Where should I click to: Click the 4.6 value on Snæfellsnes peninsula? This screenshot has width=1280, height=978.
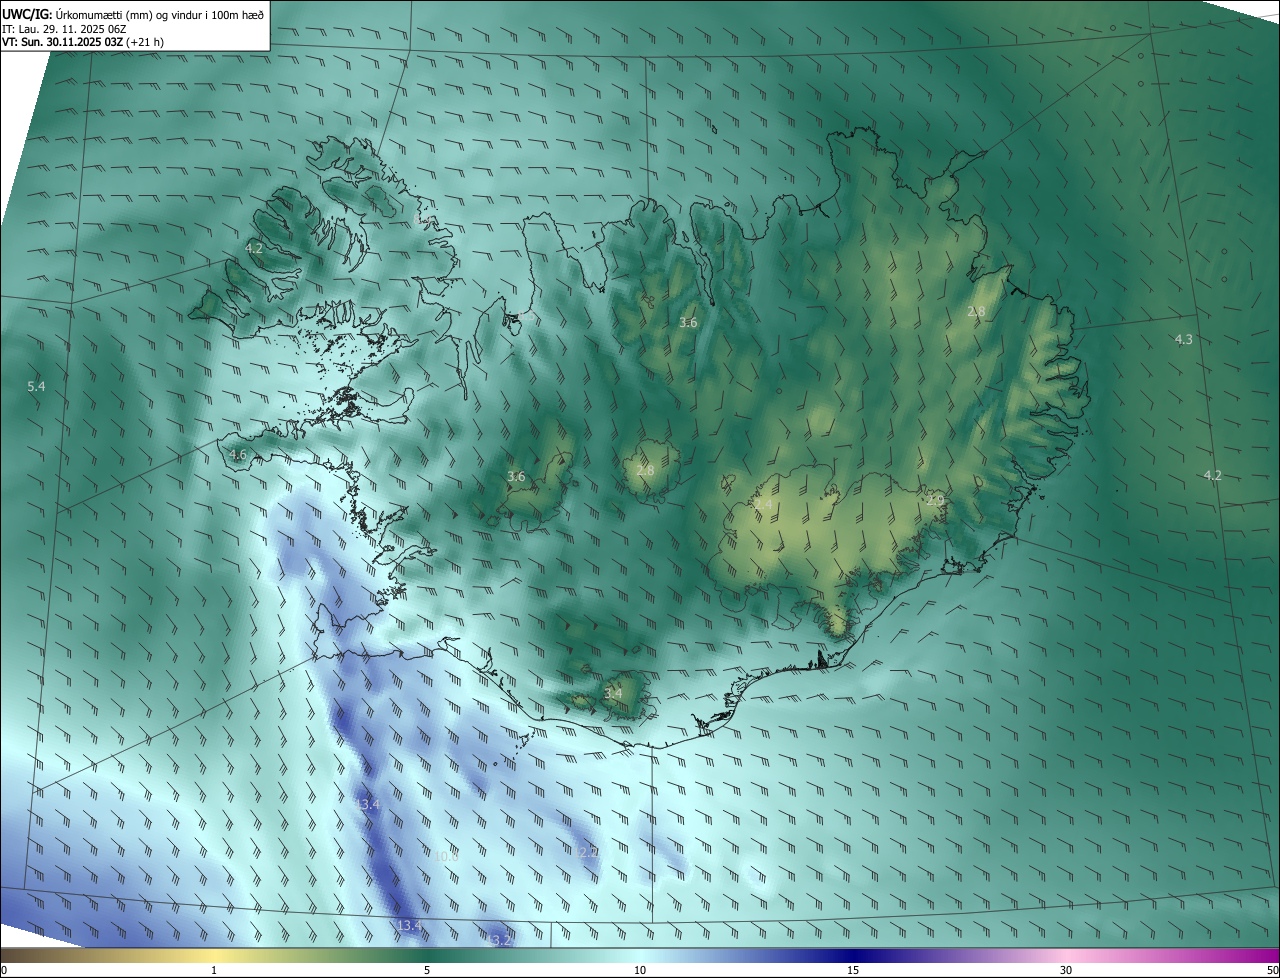point(238,455)
